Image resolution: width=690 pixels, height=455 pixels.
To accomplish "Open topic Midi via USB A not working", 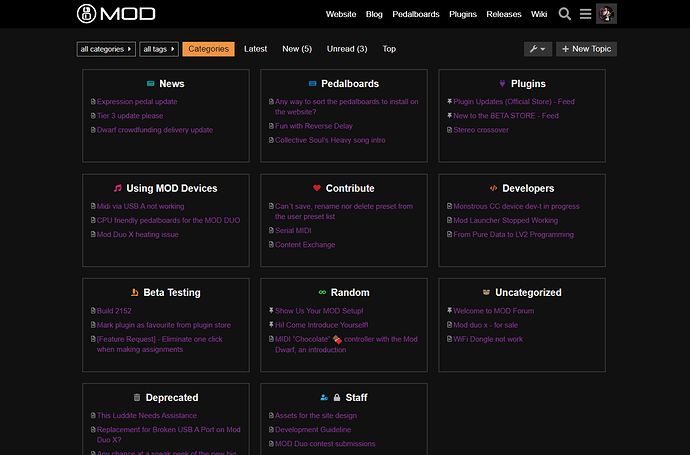I will click(140, 206).
